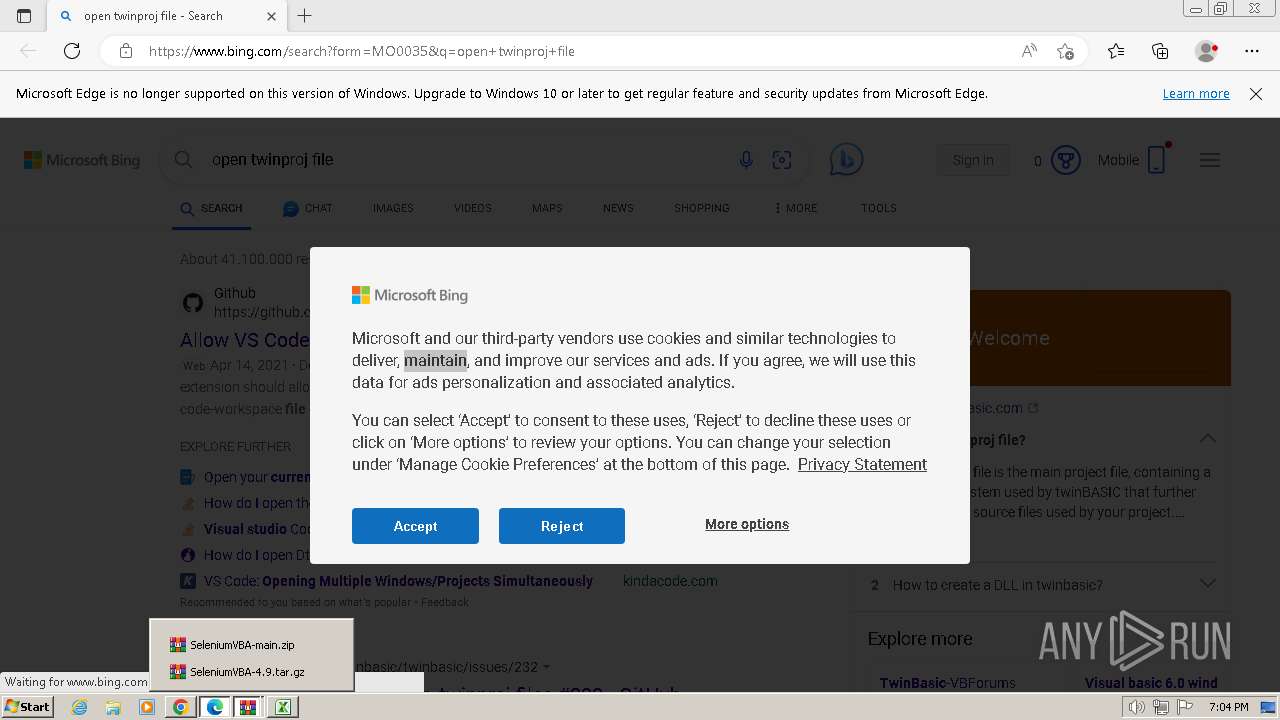Expand 'How to create a DLL in twinbasic?'
The width and height of the screenshot is (1280, 720).
pyautogui.click(x=1043, y=585)
